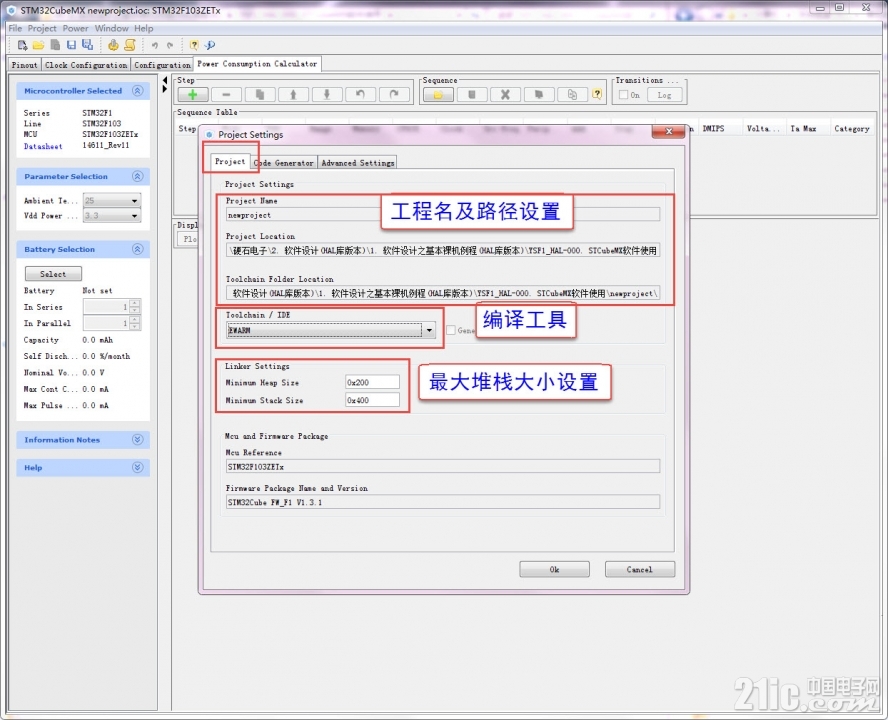Click the Minimum Stack Size field
888x720 pixels.
[x=373, y=400]
